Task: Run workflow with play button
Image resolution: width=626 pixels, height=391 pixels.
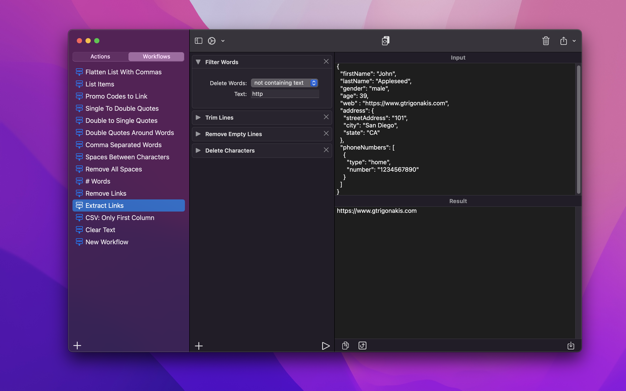Action: tap(326, 346)
